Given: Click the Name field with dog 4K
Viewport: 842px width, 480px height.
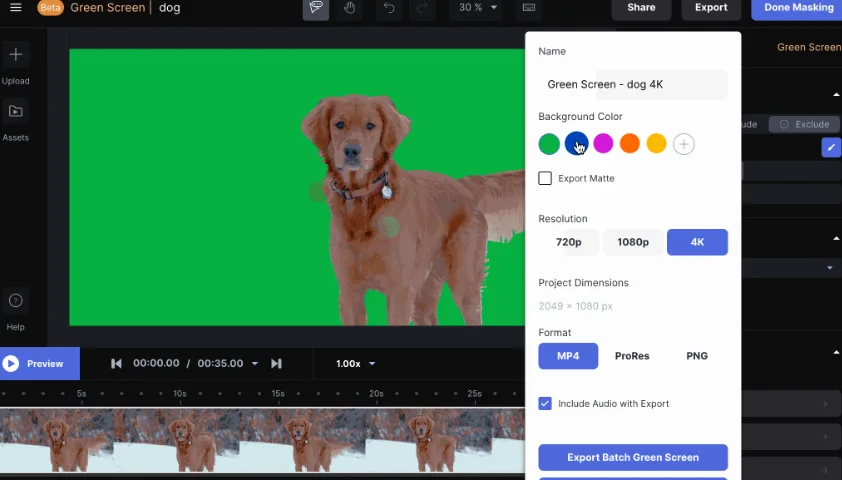Looking at the screenshot, I should coord(632,85).
